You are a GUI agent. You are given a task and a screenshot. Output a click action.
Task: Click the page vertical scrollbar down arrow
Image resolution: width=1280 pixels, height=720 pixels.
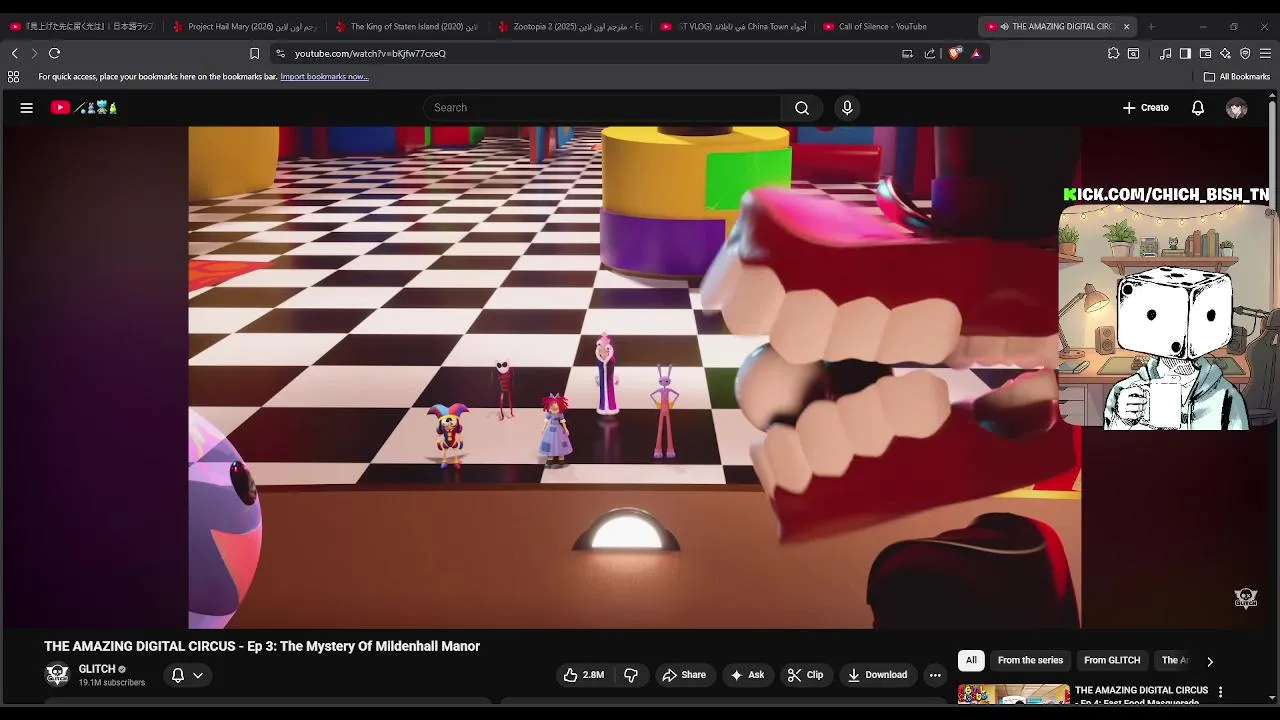click(1272, 698)
